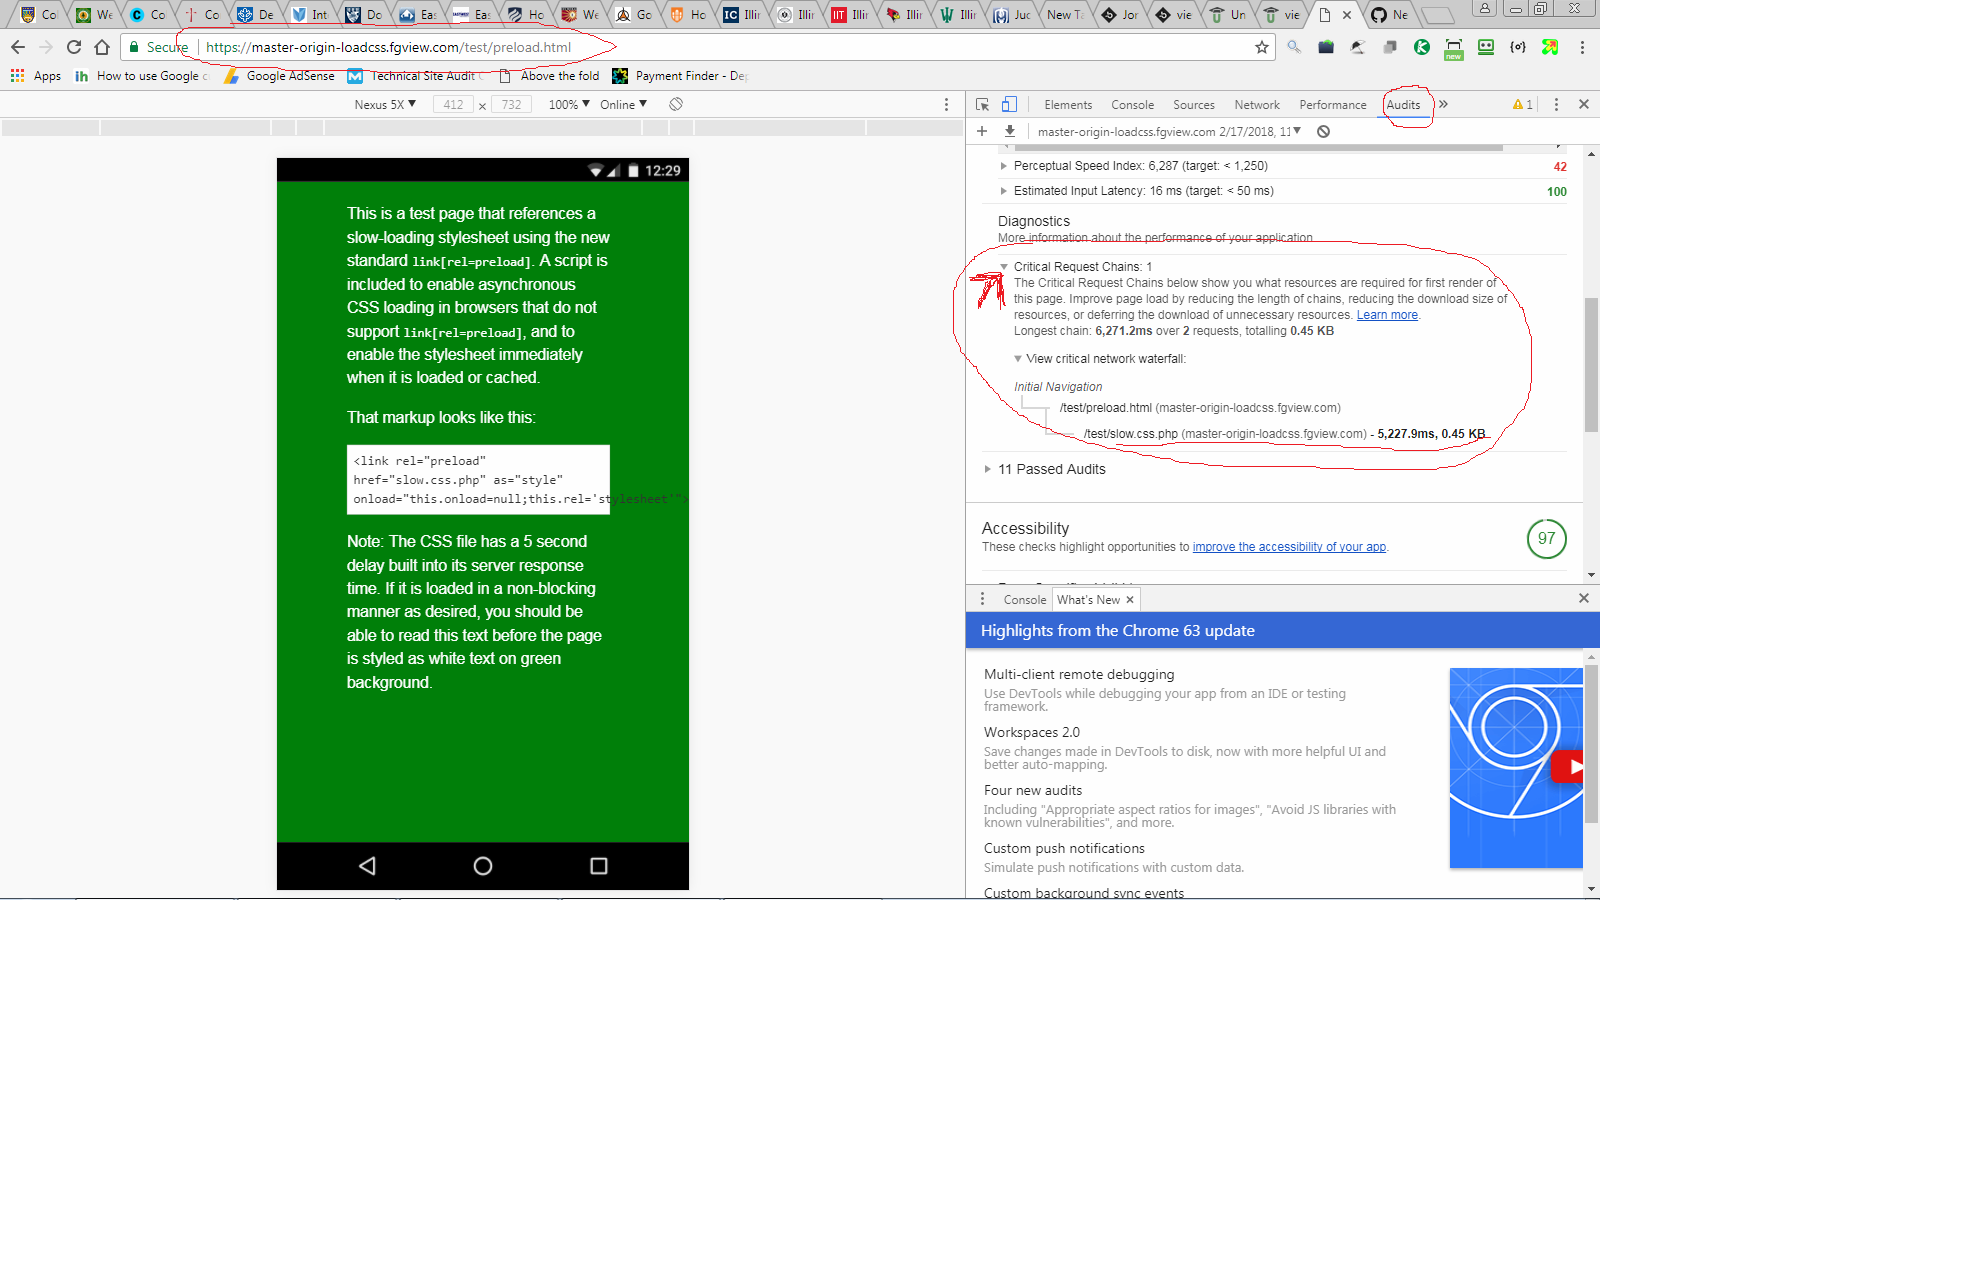The width and height of the screenshot is (1964, 1284).
Task: Click the Keywords Everywhere K extension icon
Action: coord(1421,47)
